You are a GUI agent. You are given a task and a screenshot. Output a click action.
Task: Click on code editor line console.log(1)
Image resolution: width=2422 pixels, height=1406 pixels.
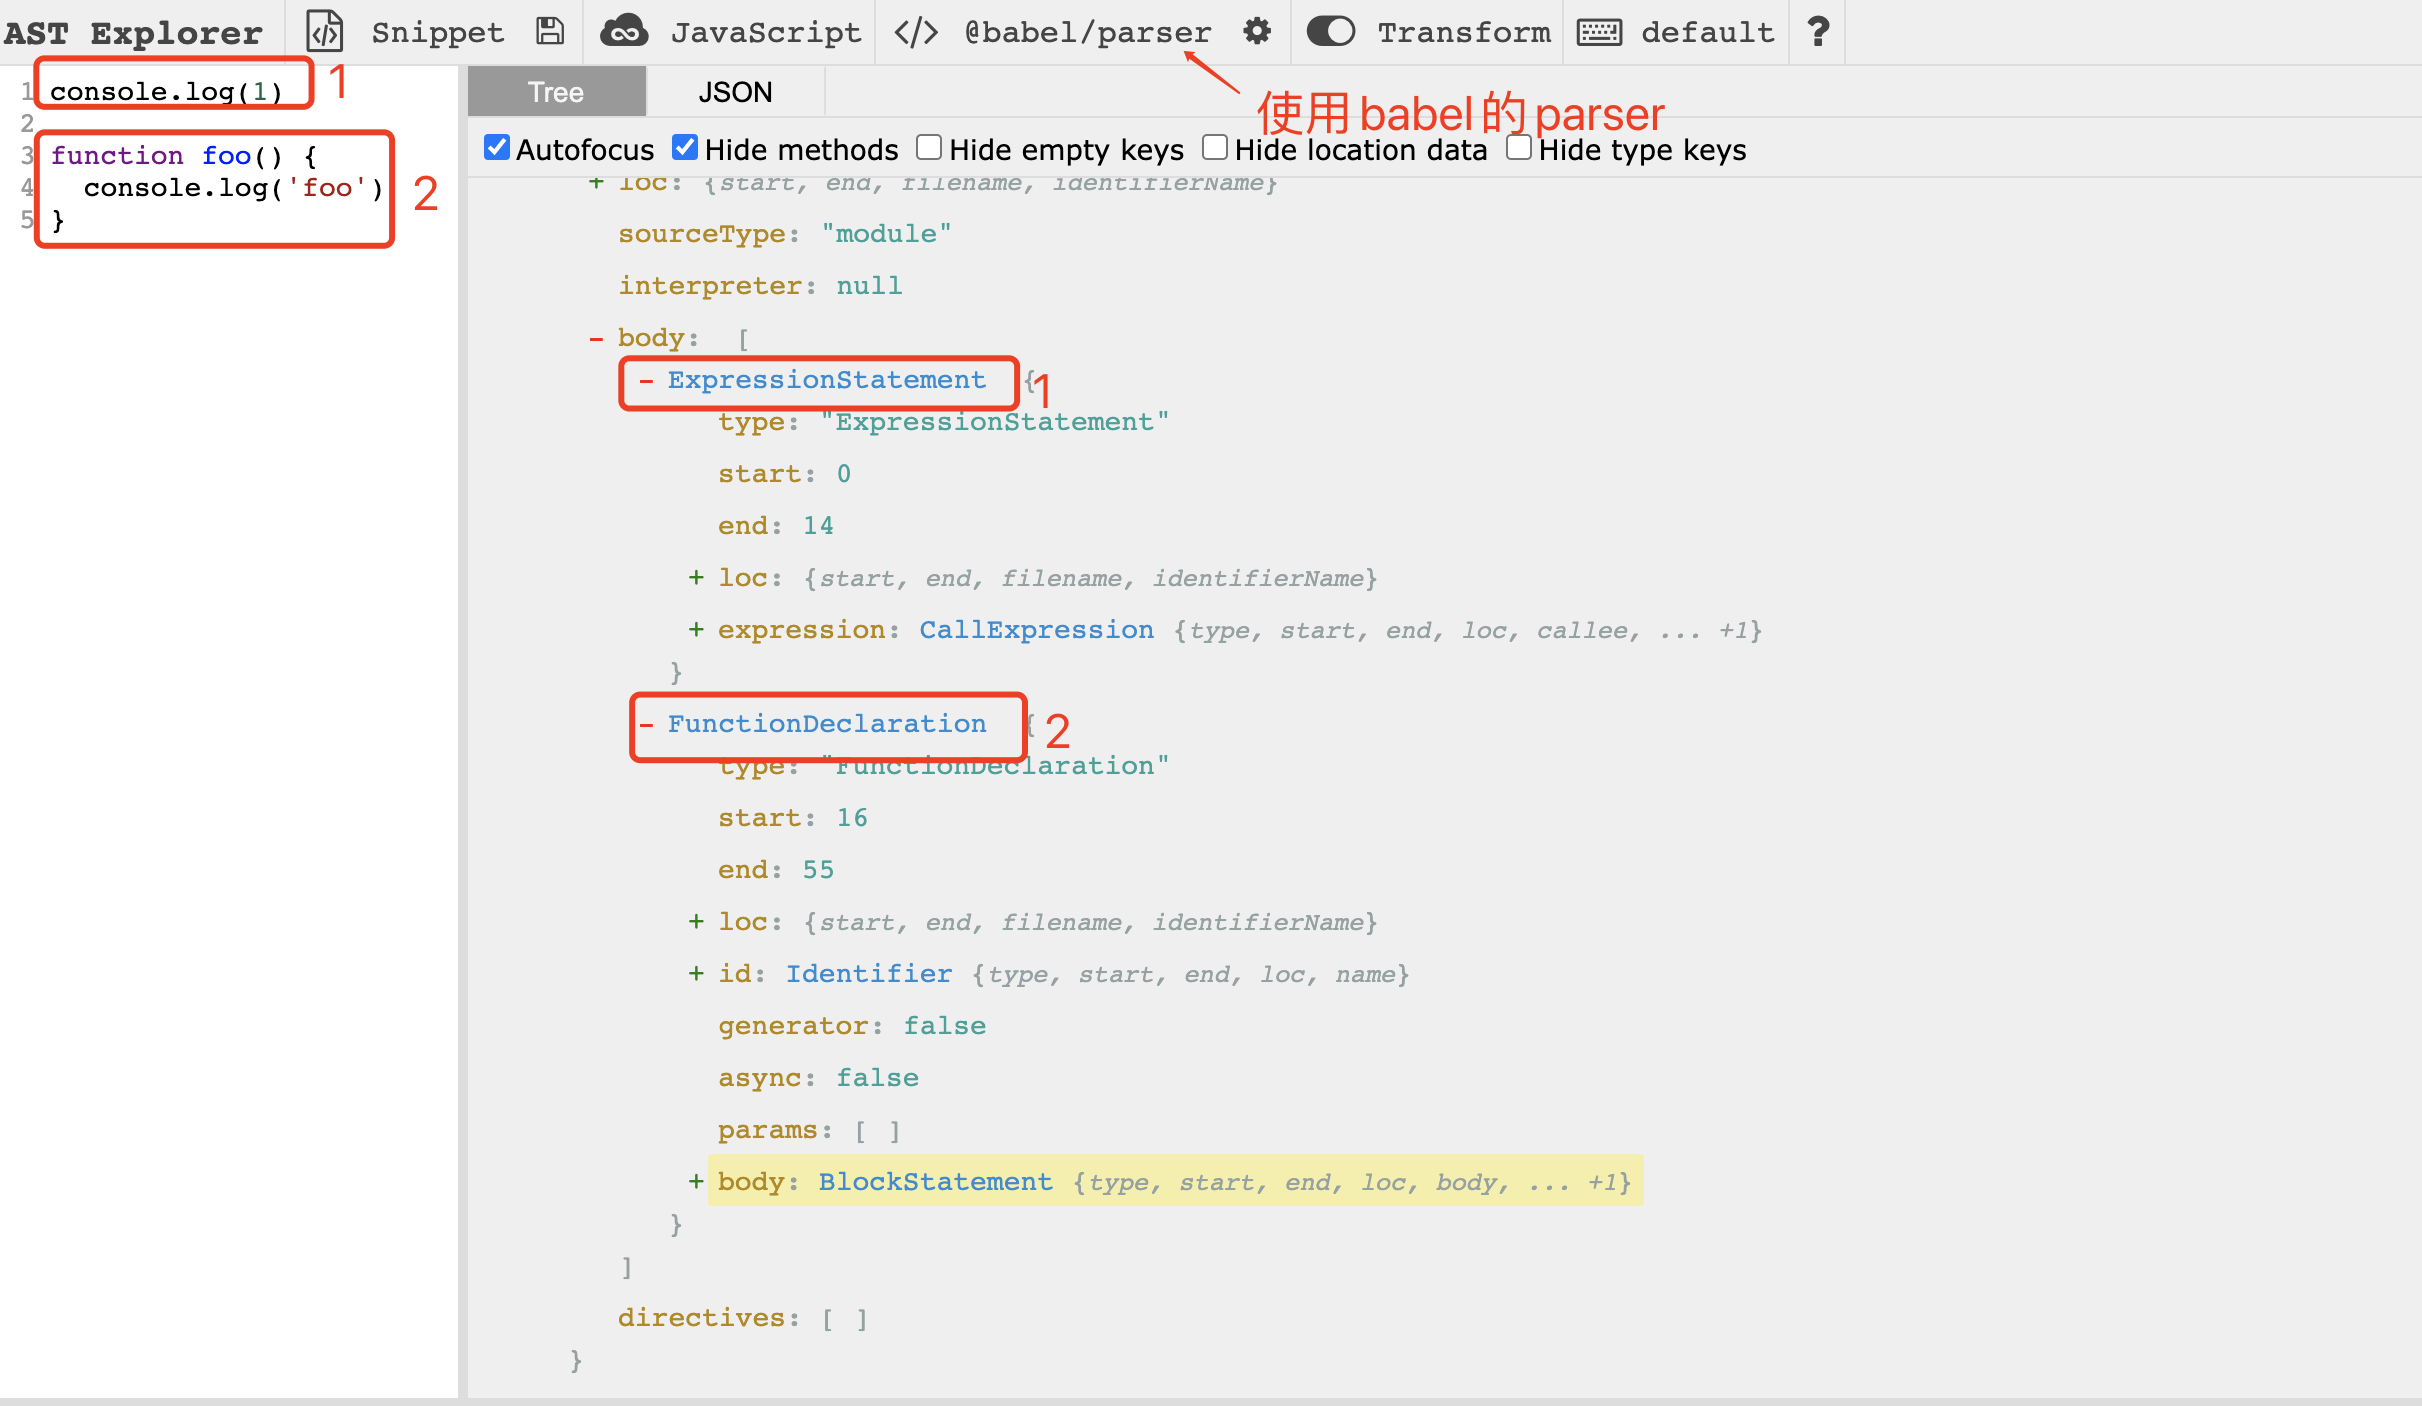click(x=166, y=92)
